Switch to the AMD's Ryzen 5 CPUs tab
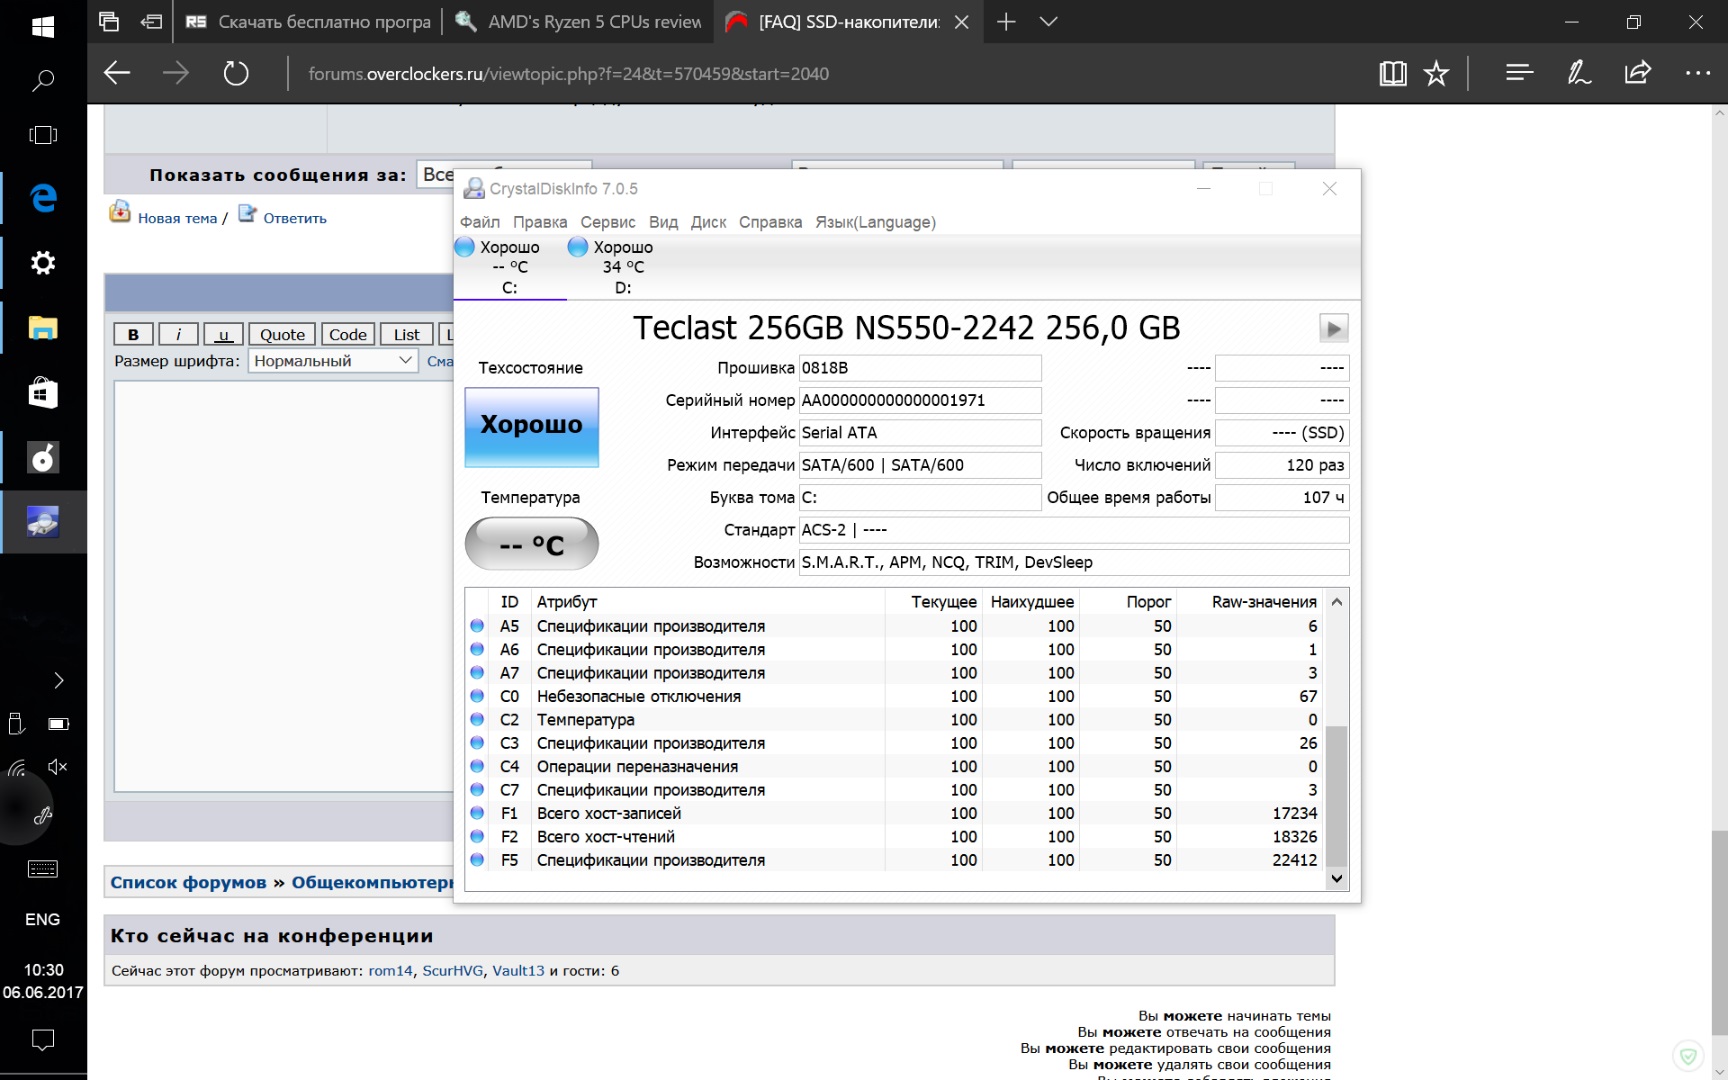 (580, 22)
